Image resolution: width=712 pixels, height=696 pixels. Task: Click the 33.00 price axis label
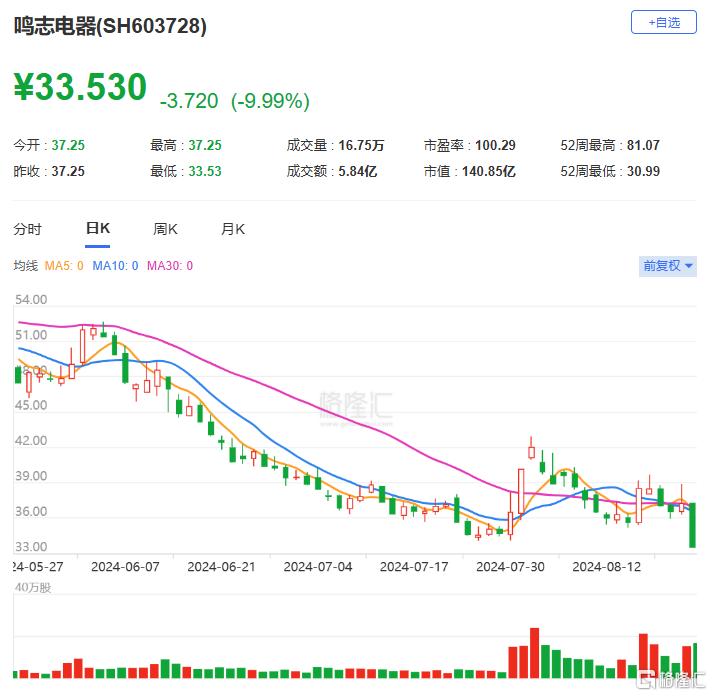click(31, 546)
